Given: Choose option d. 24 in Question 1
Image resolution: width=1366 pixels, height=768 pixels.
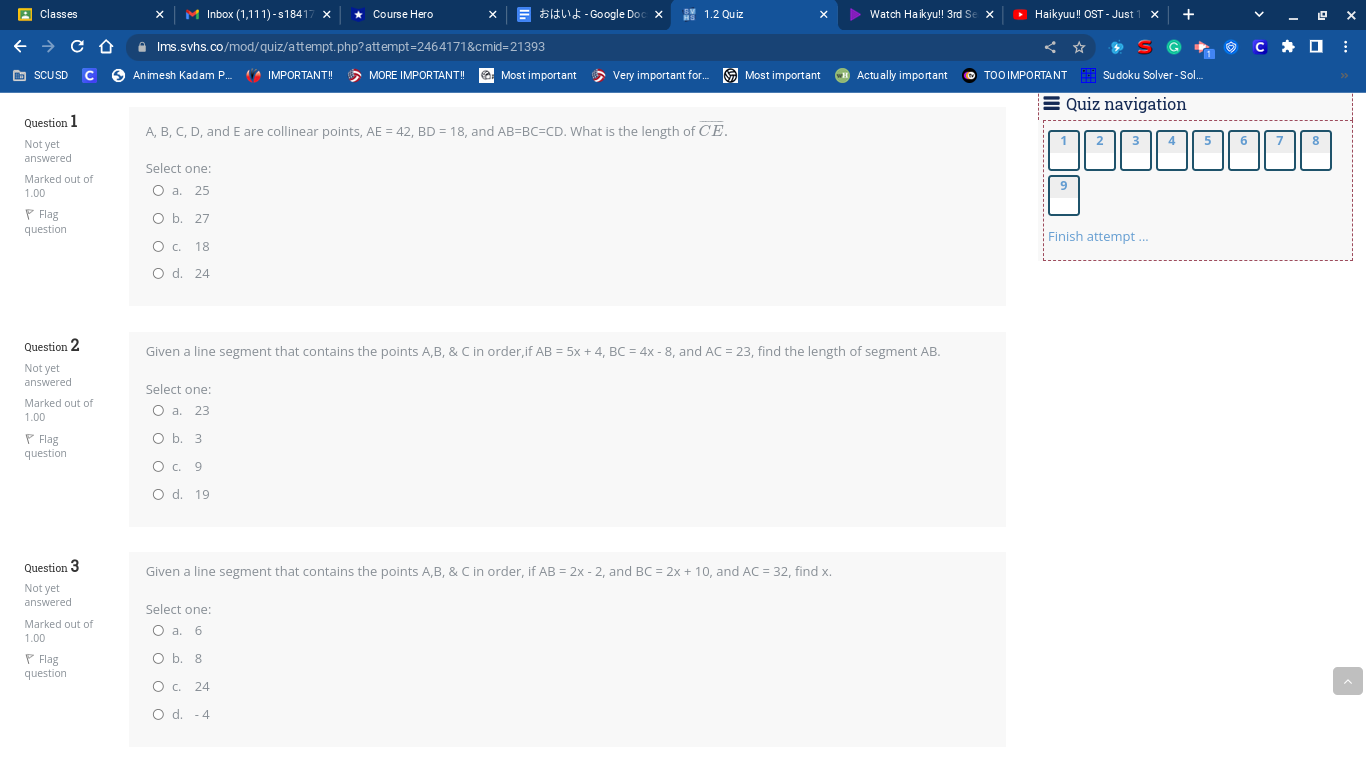Looking at the screenshot, I should [158, 274].
